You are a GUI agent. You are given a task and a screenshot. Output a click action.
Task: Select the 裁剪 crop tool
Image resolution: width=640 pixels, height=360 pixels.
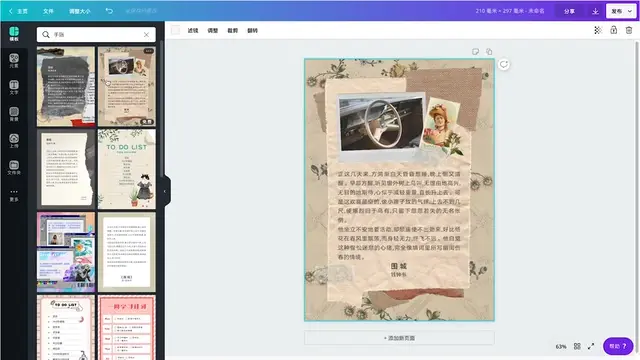pyautogui.click(x=233, y=30)
